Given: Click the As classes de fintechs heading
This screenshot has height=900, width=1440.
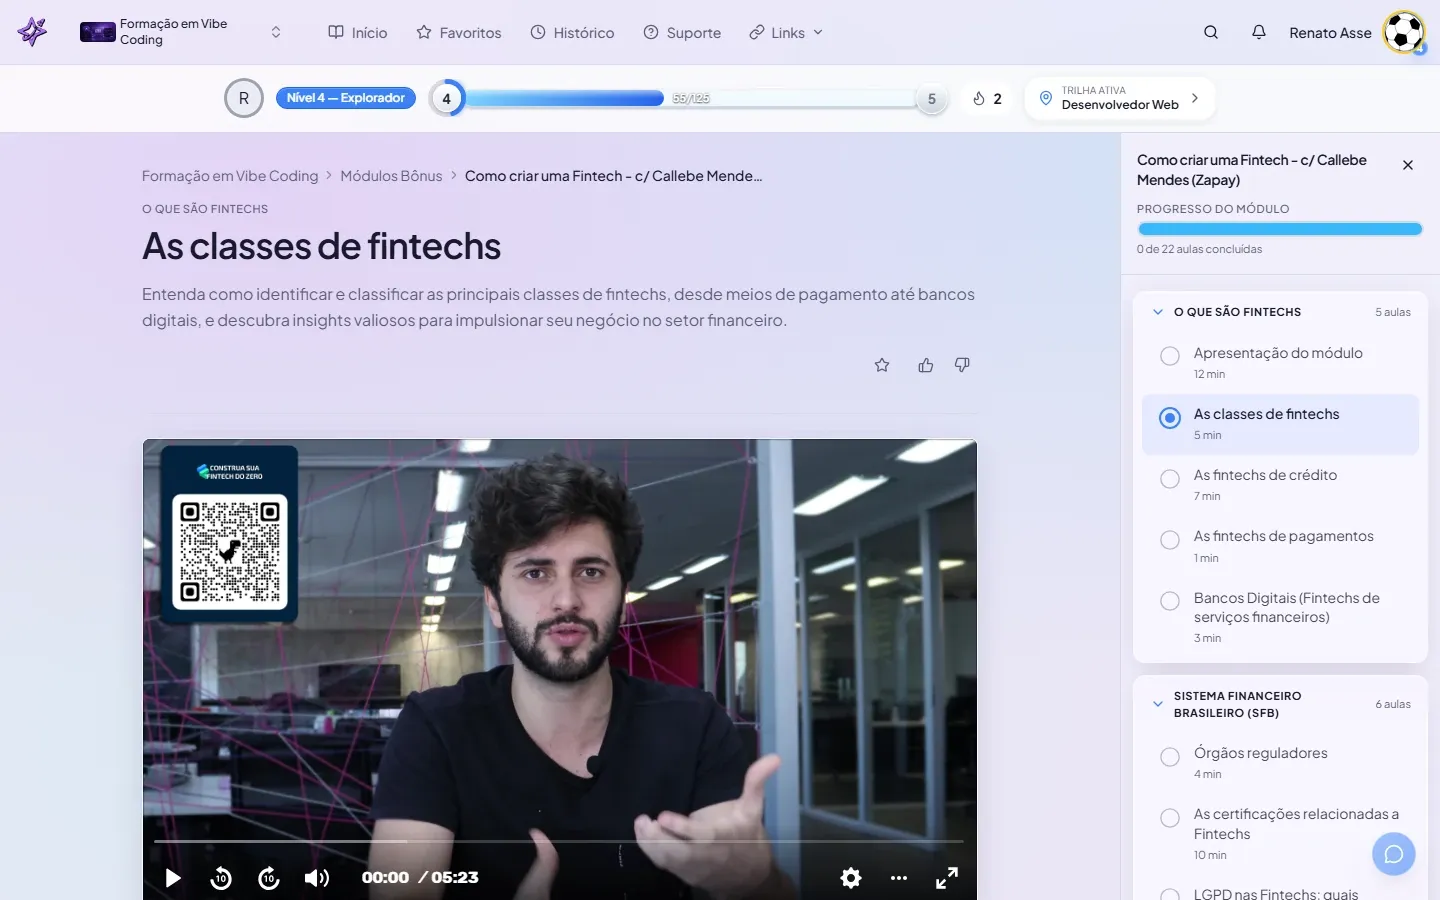Looking at the screenshot, I should (321, 246).
